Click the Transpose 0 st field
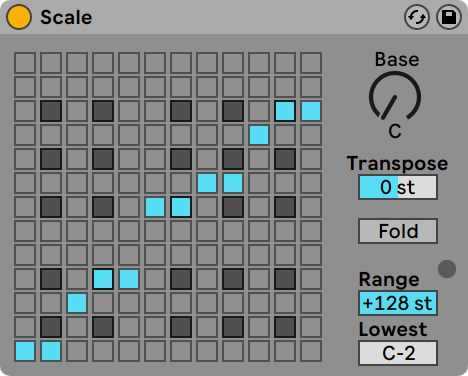468x376 pixels. coord(398,187)
